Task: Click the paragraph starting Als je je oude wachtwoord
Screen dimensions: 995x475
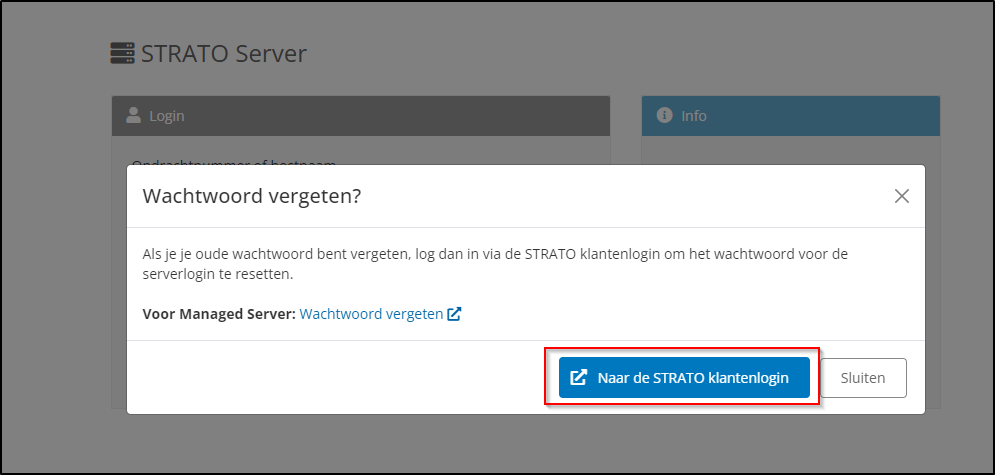Action: click(x=495, y=265)
